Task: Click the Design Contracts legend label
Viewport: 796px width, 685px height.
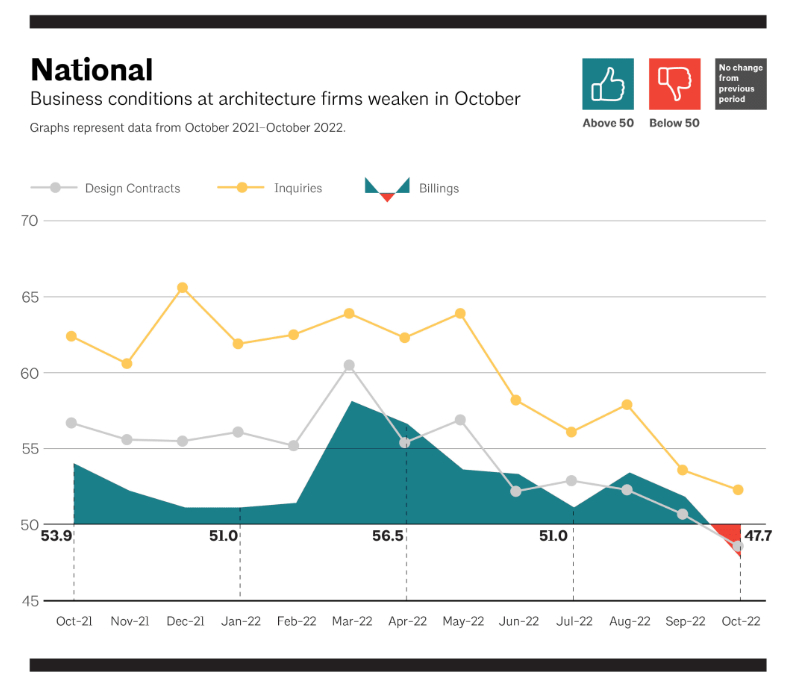Action: pyautogui.click(x=132, y=188)
